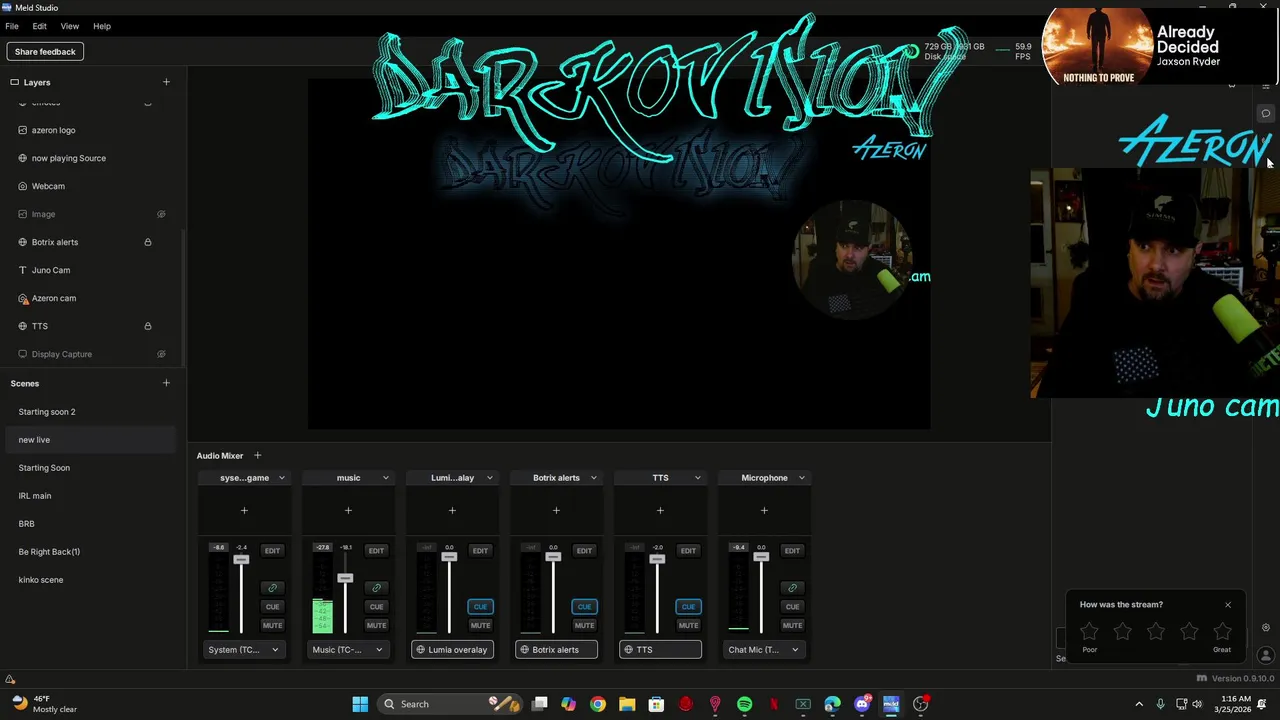1280x720 pixels.
Task: Add a new scene with the plus icon
Action: 166,383
